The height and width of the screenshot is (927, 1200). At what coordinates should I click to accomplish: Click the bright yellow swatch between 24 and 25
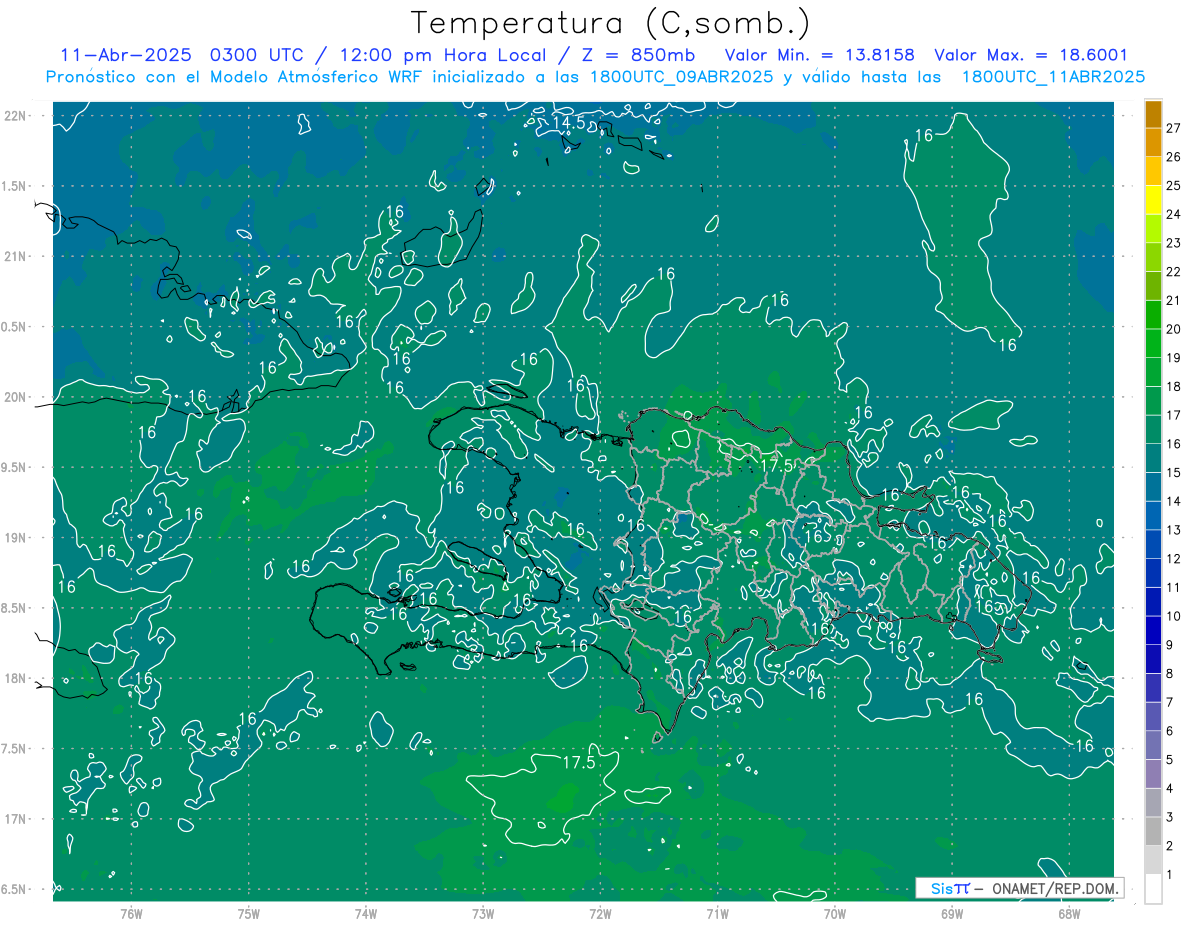pyautogui.click(x=1153, y=200)
